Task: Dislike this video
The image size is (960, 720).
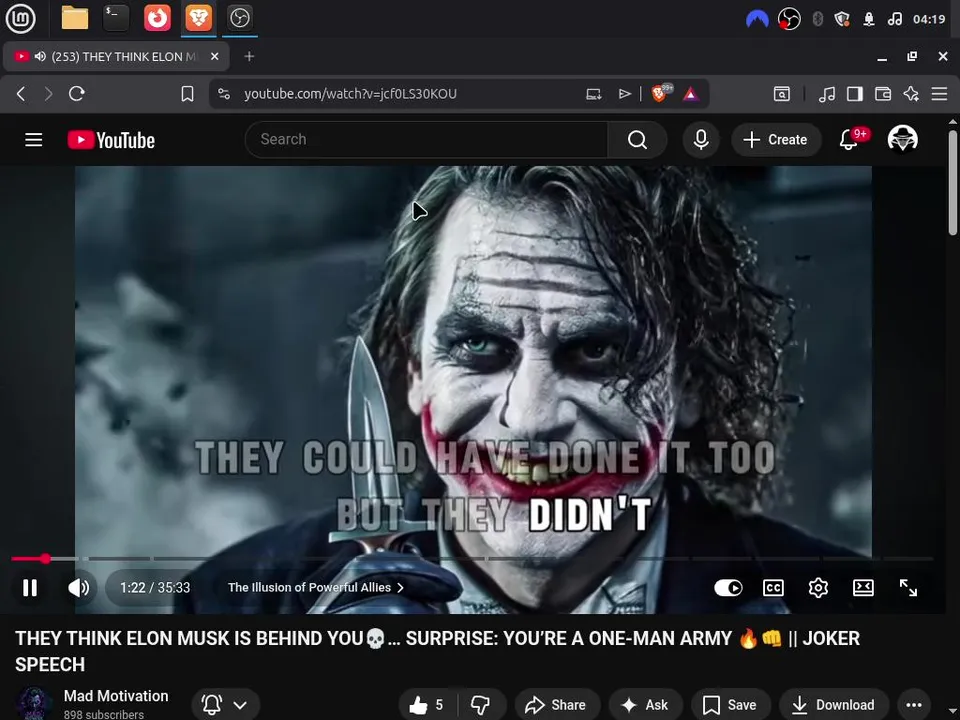Action: [481, 705]
